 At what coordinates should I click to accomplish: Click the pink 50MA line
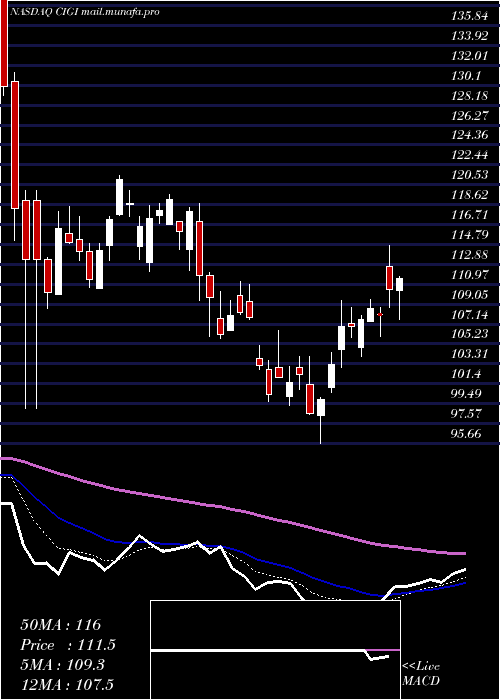click(232, 509)
